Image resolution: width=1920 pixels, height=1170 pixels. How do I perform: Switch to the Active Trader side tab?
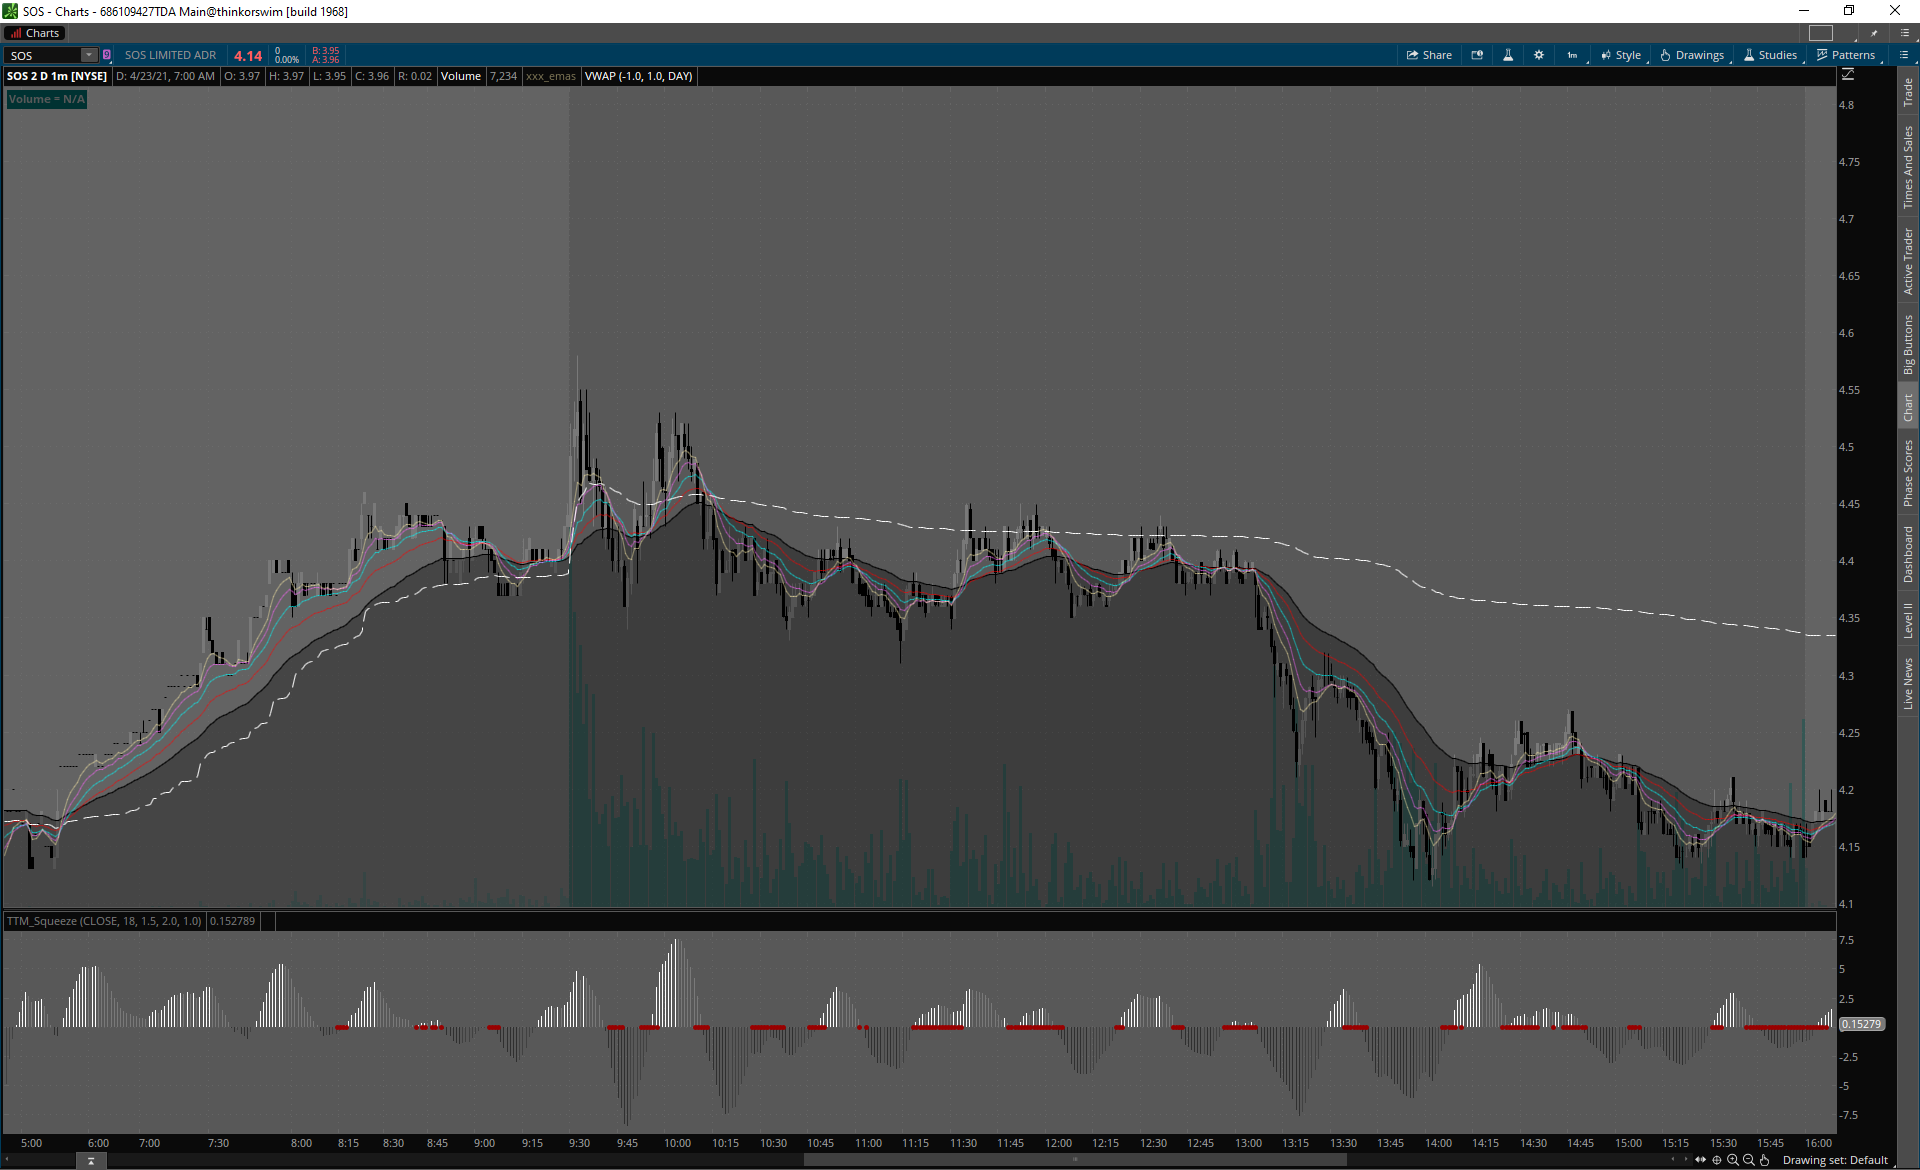[x=1908, y=260]
